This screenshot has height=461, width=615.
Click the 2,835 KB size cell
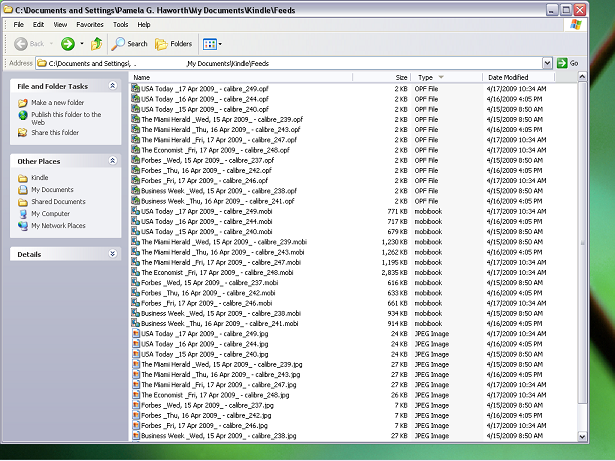tap(394, 272)
